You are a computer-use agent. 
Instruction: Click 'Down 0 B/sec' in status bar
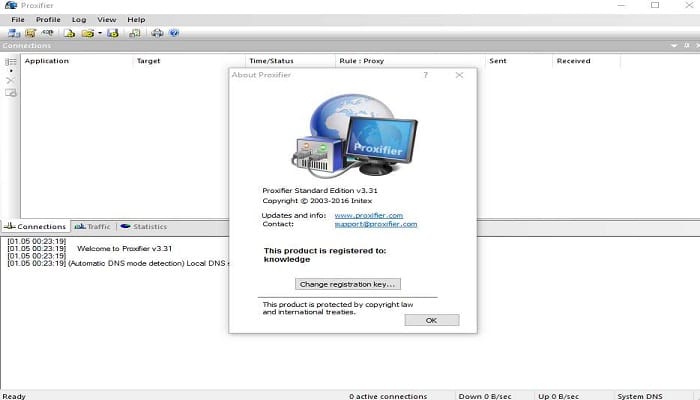pyautogui.click(x=485, y=396)
